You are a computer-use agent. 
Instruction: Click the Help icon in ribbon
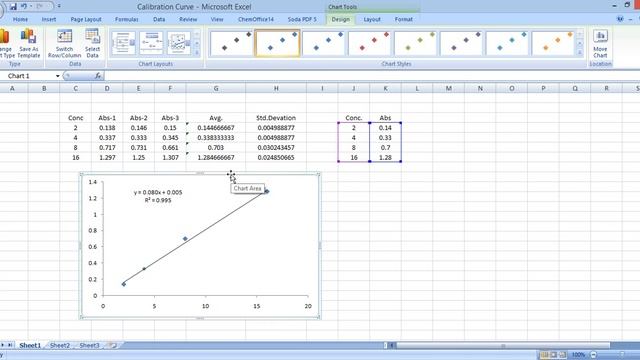[620, 19]
